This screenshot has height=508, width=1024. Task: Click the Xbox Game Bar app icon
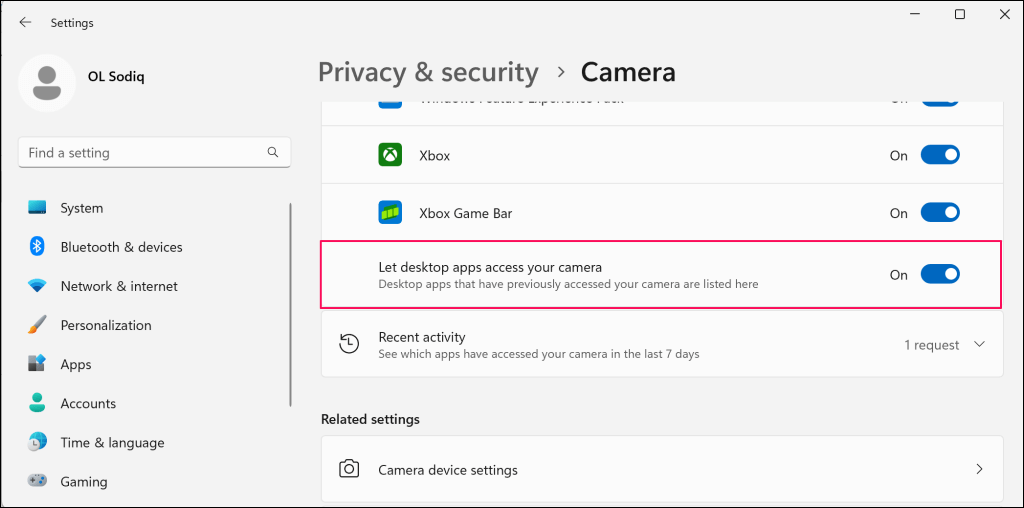pyautogui.click(x=390, y=213)
